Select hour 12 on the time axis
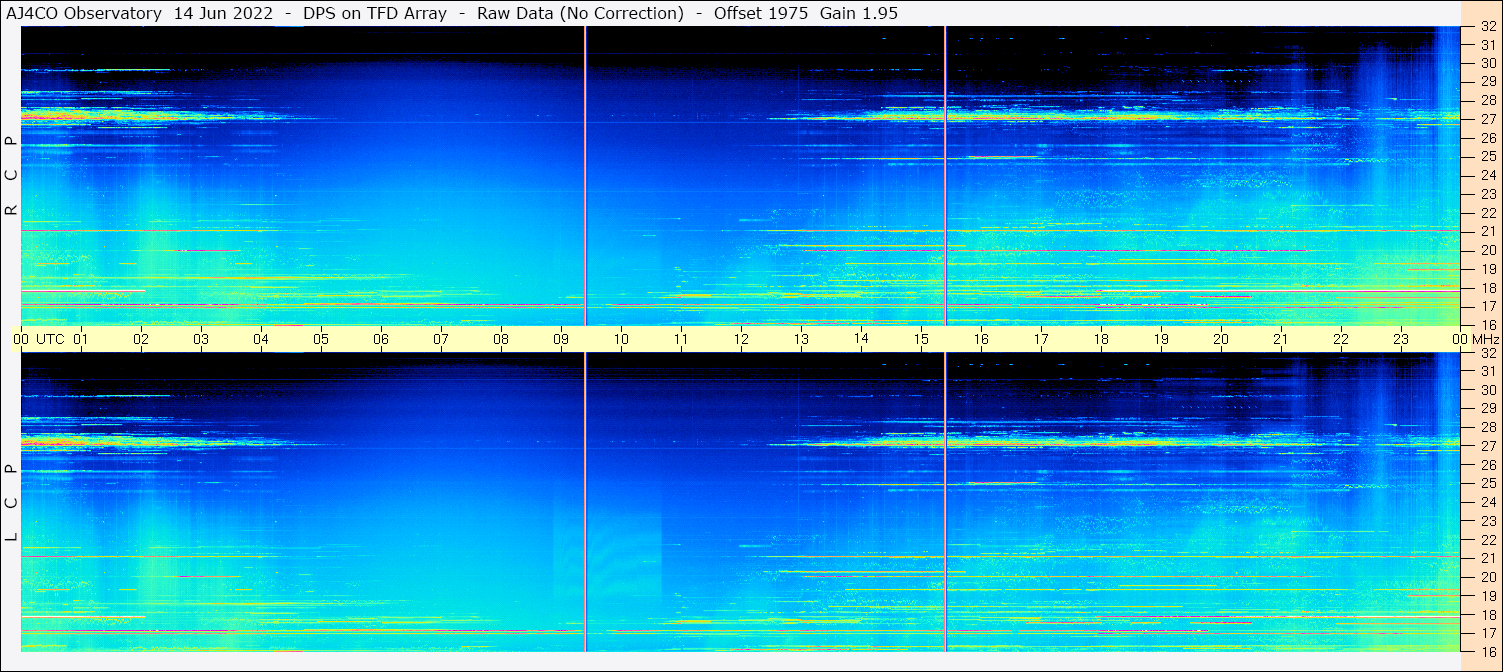Screen dimensions: 1503x672 coord(741,339)
